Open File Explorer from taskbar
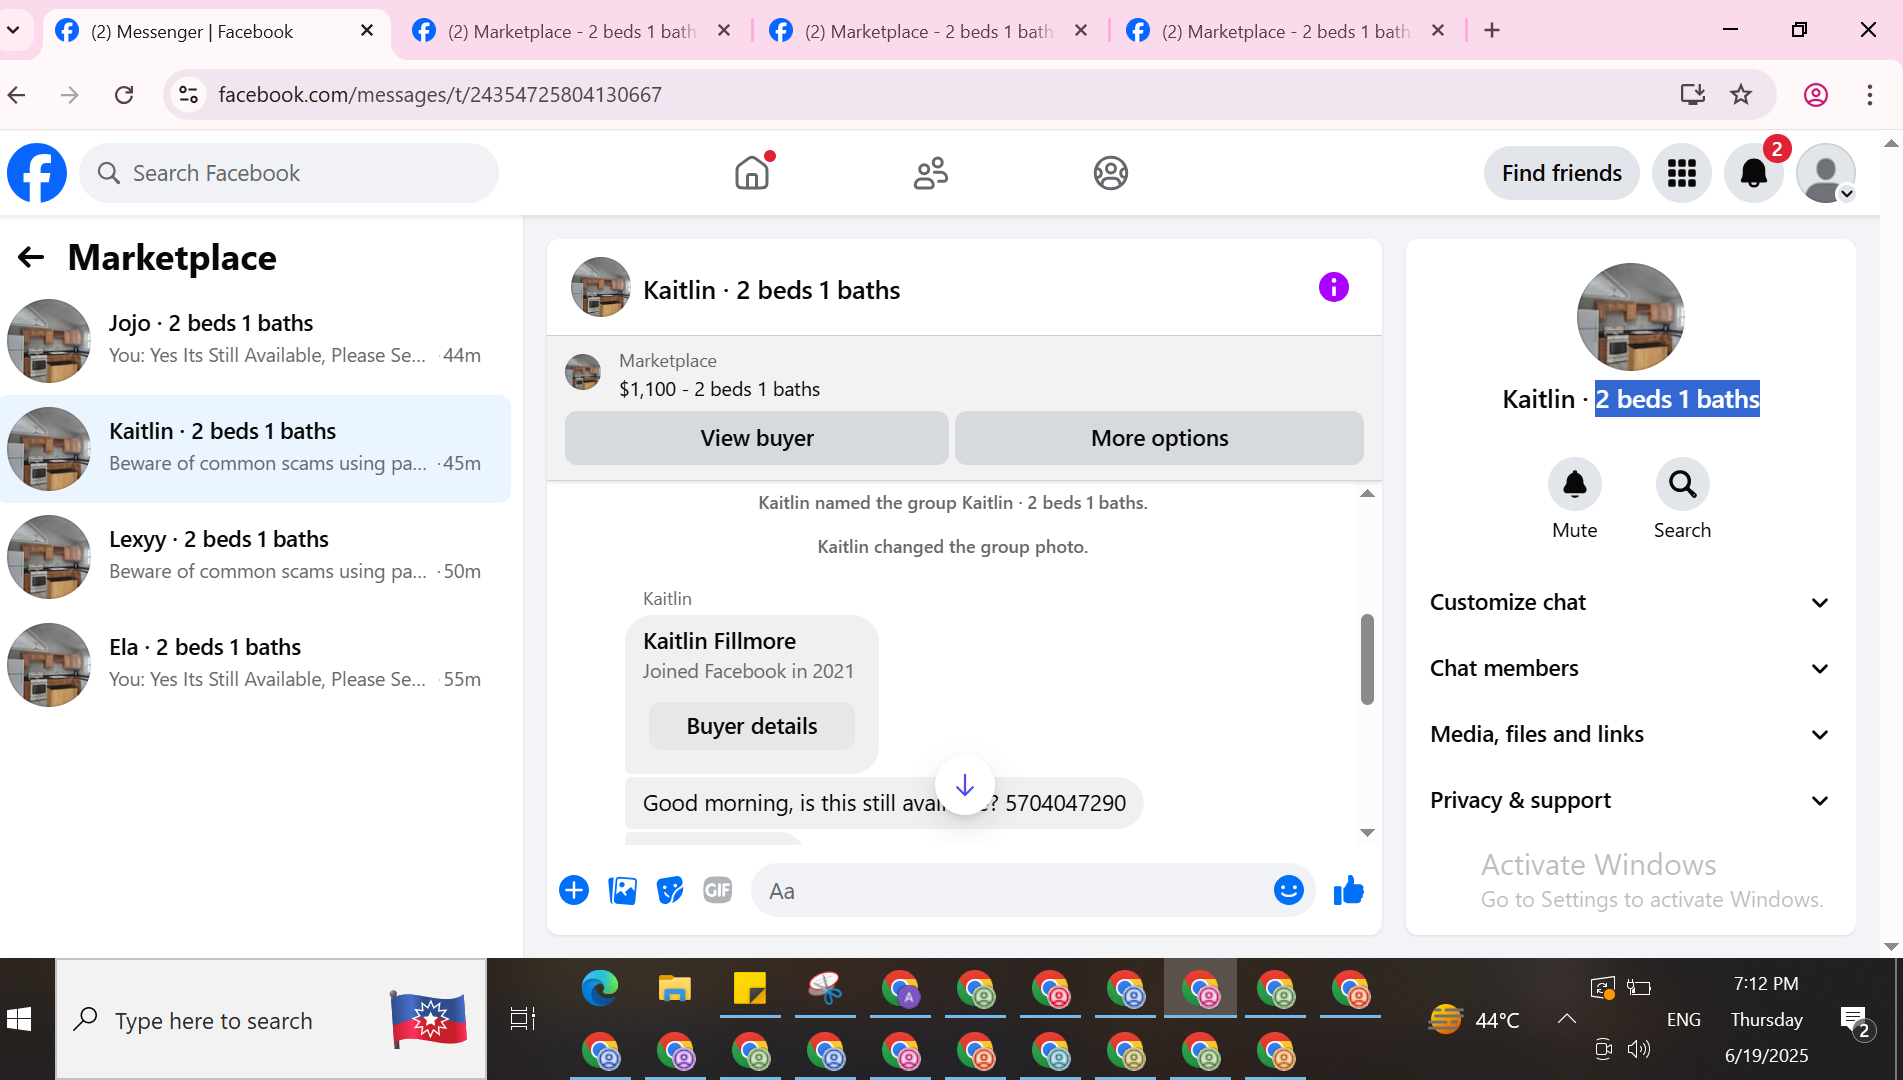Image resolution: width=1903 pixels, height=1080 pixels. tap(675, 988)
